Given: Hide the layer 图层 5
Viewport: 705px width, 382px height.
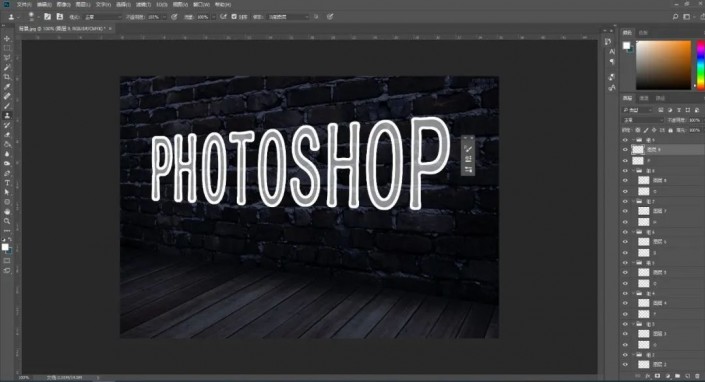Looking at the screenshot, I should pyautogui.click(x=625, y=272).
